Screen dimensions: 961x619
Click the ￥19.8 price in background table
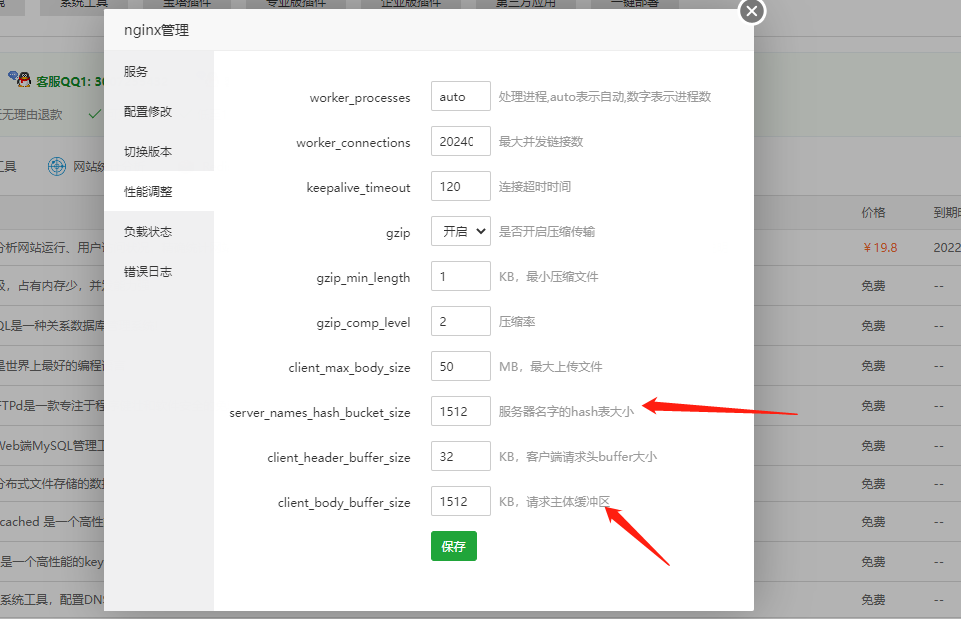[x=880, y=248]
